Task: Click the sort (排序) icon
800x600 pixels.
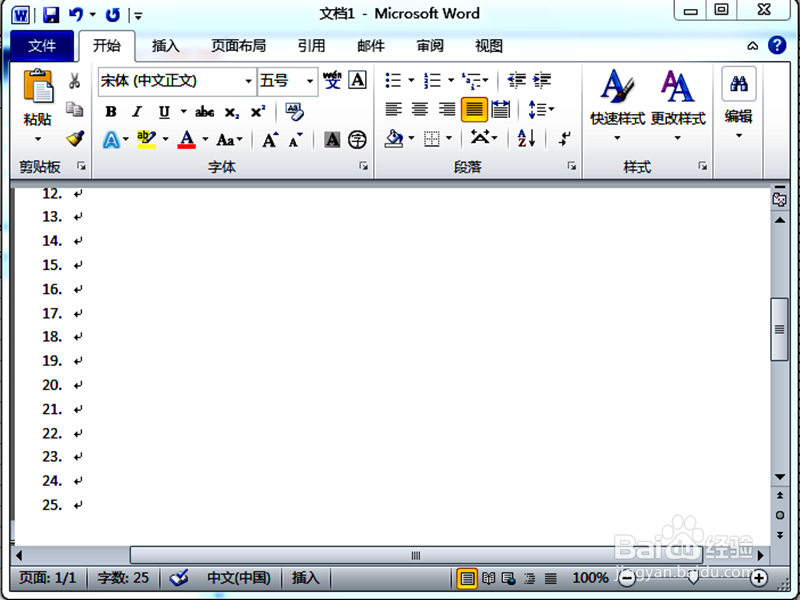Action: coord(524,137)
